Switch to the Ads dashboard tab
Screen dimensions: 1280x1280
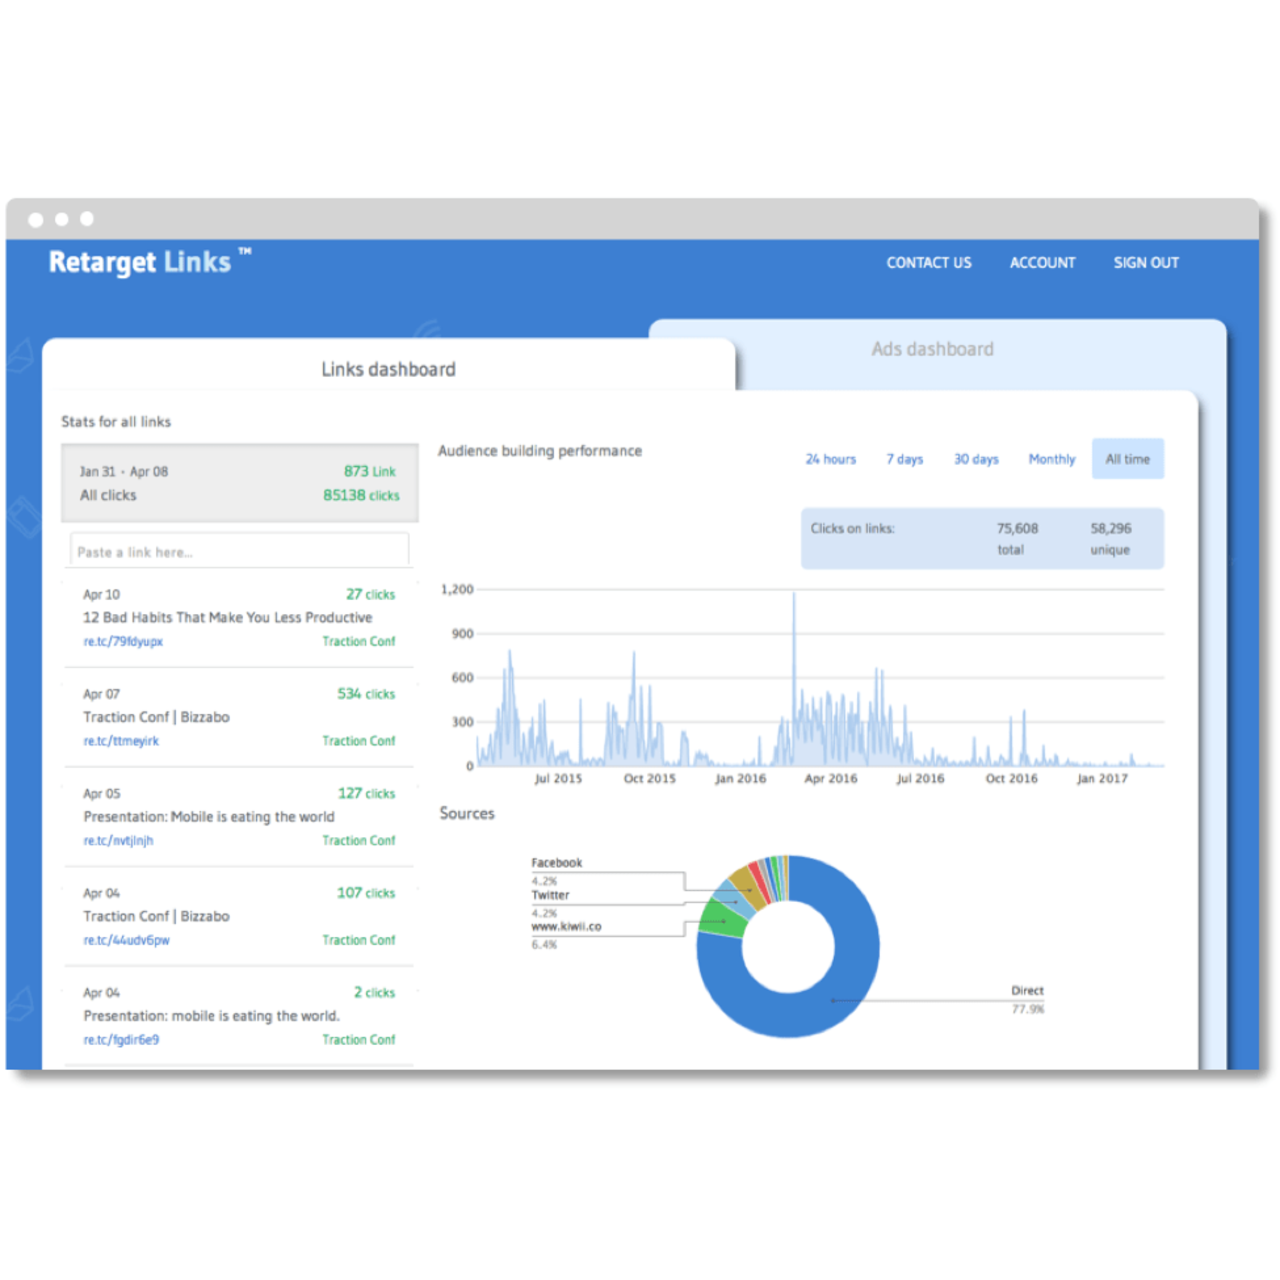932,349
